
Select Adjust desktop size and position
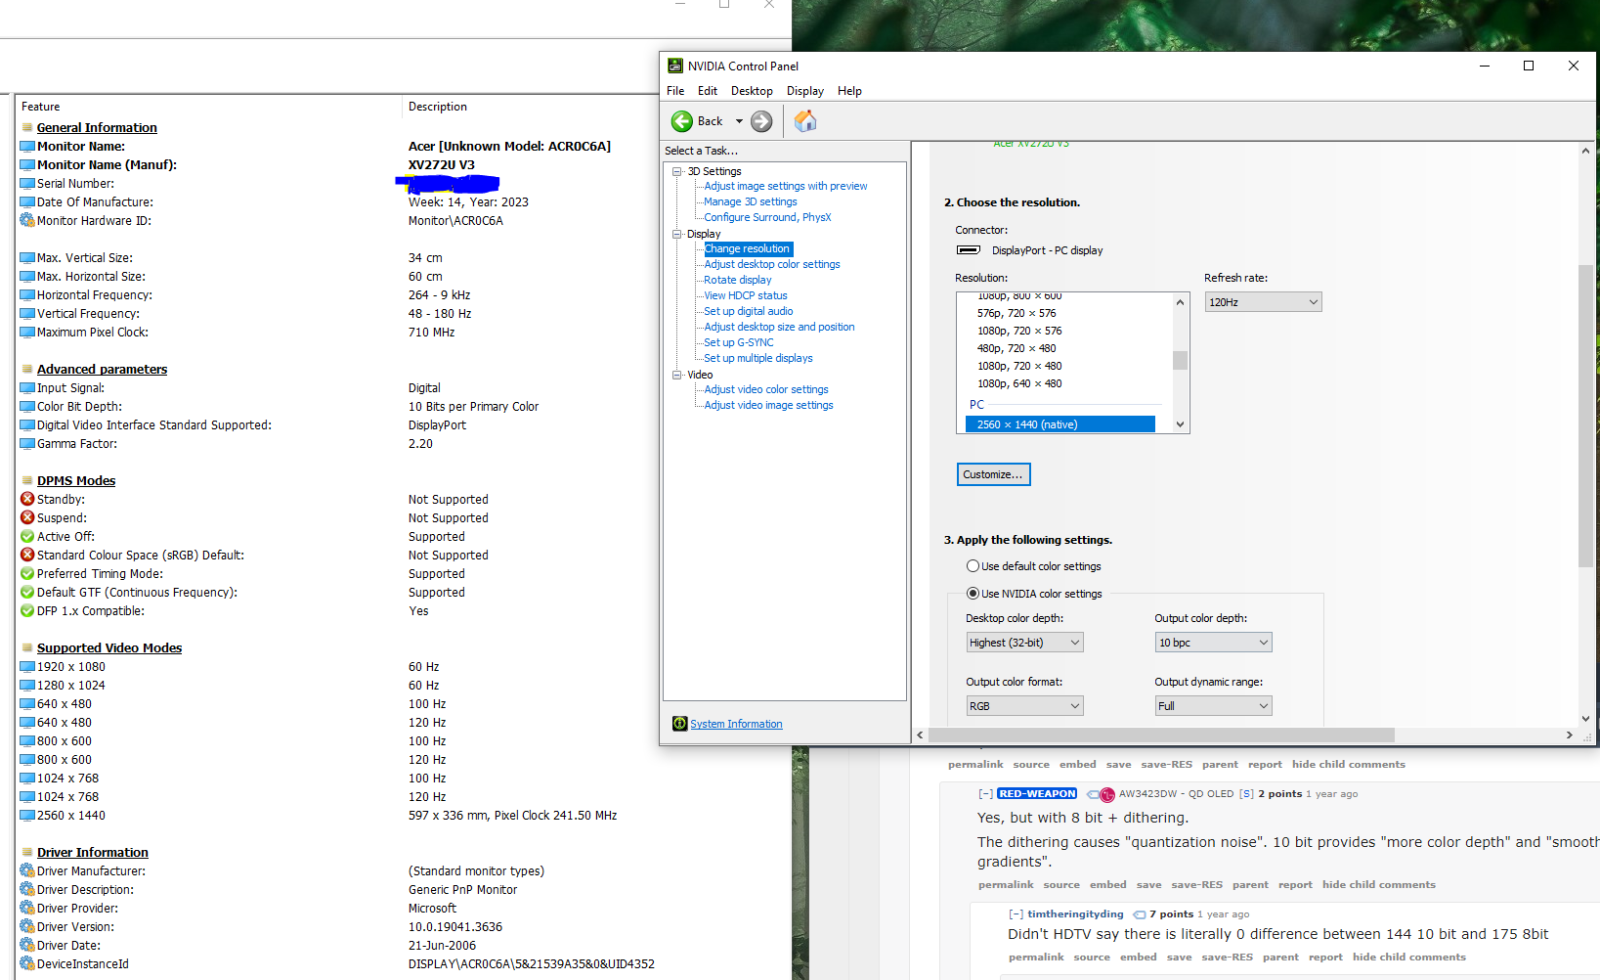779,327
